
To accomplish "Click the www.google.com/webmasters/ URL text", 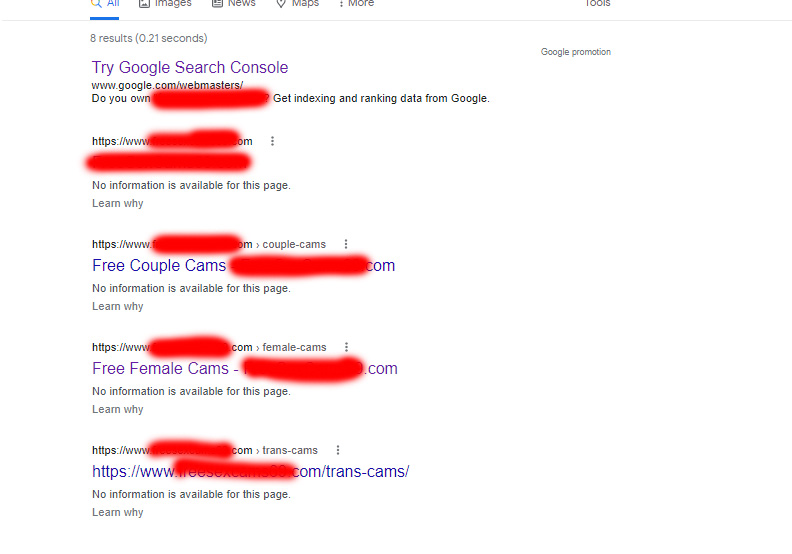I will point(167,85).
